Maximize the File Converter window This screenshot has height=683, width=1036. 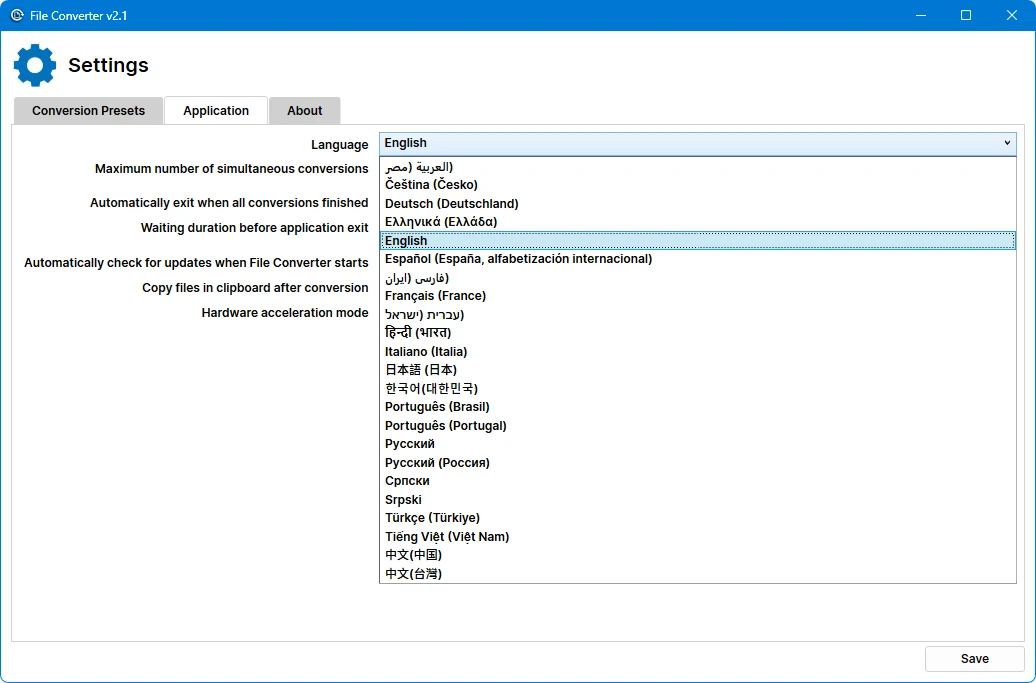965,15
